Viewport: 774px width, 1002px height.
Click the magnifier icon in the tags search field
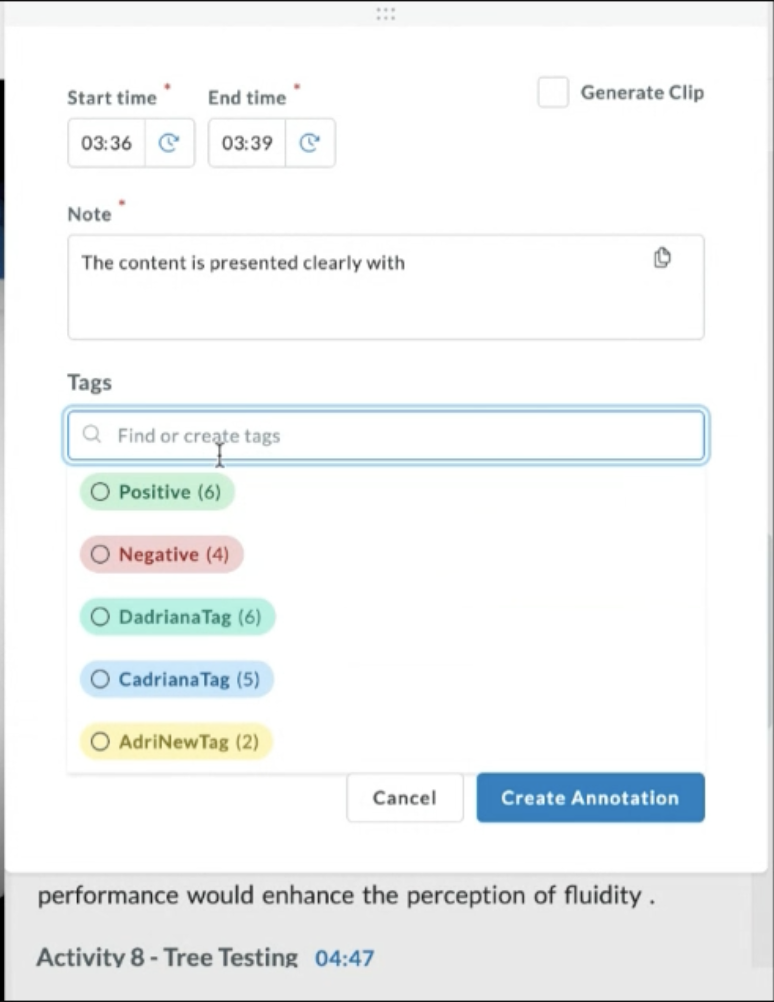pos(91,434)
